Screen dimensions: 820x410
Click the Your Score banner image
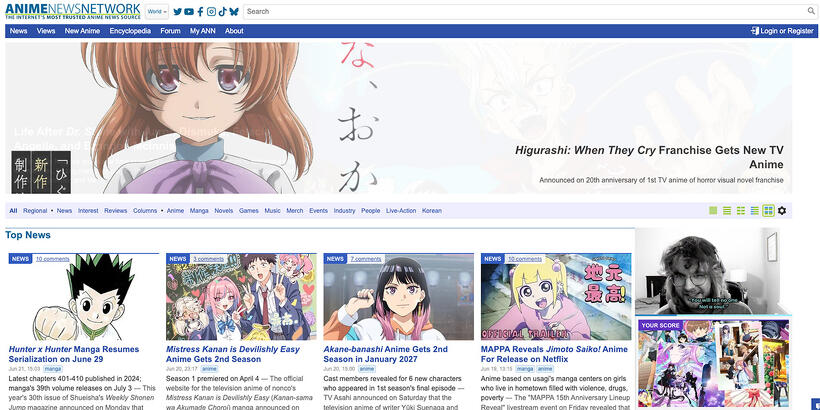coord(713,365)
